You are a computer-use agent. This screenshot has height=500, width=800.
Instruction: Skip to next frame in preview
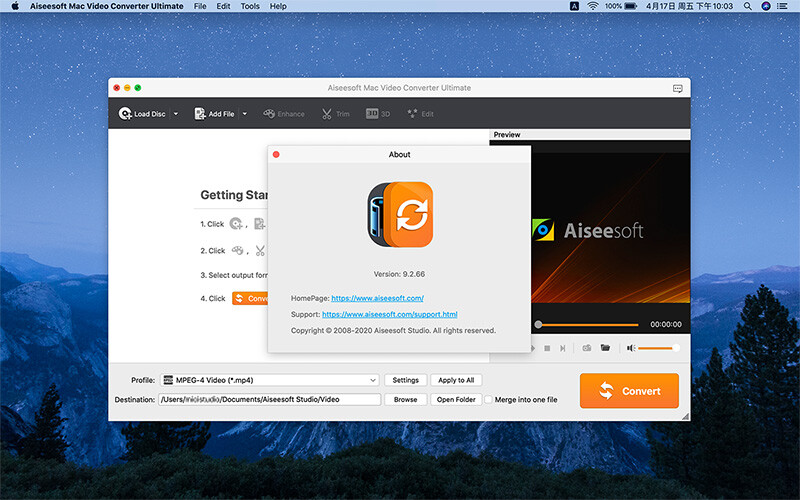coord(562,348)
